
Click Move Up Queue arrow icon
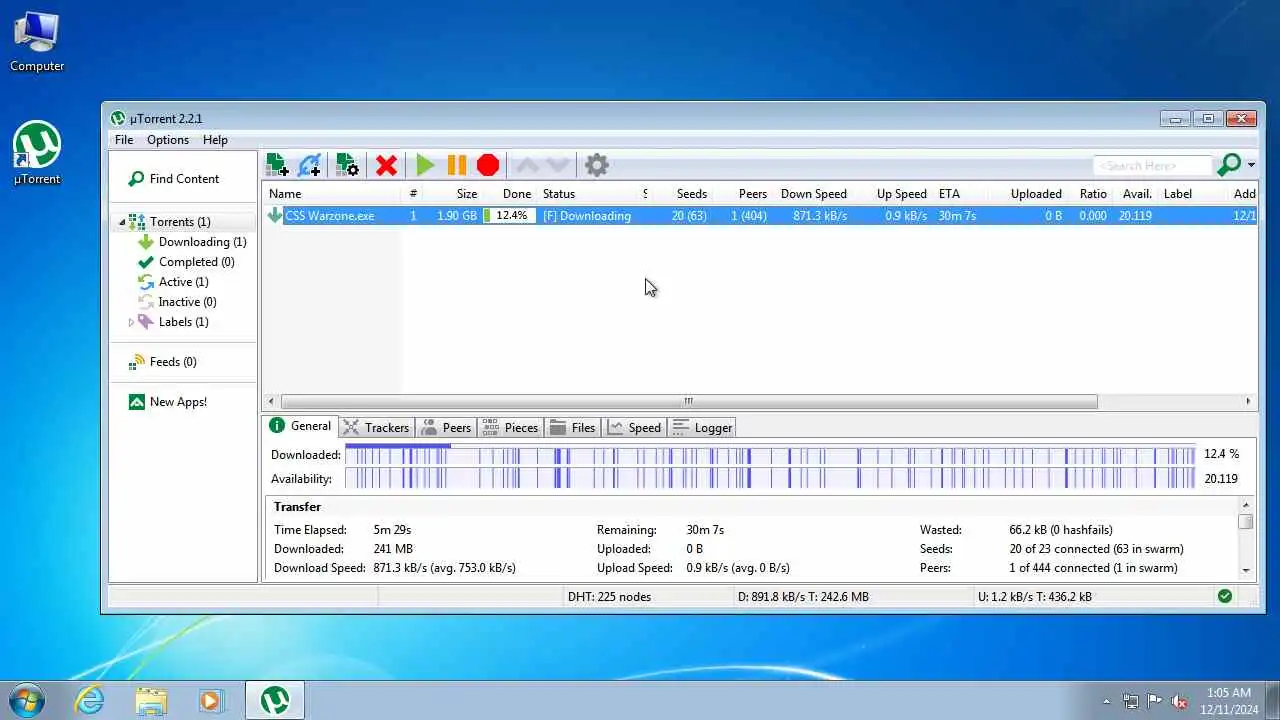(x=526, y=165)
